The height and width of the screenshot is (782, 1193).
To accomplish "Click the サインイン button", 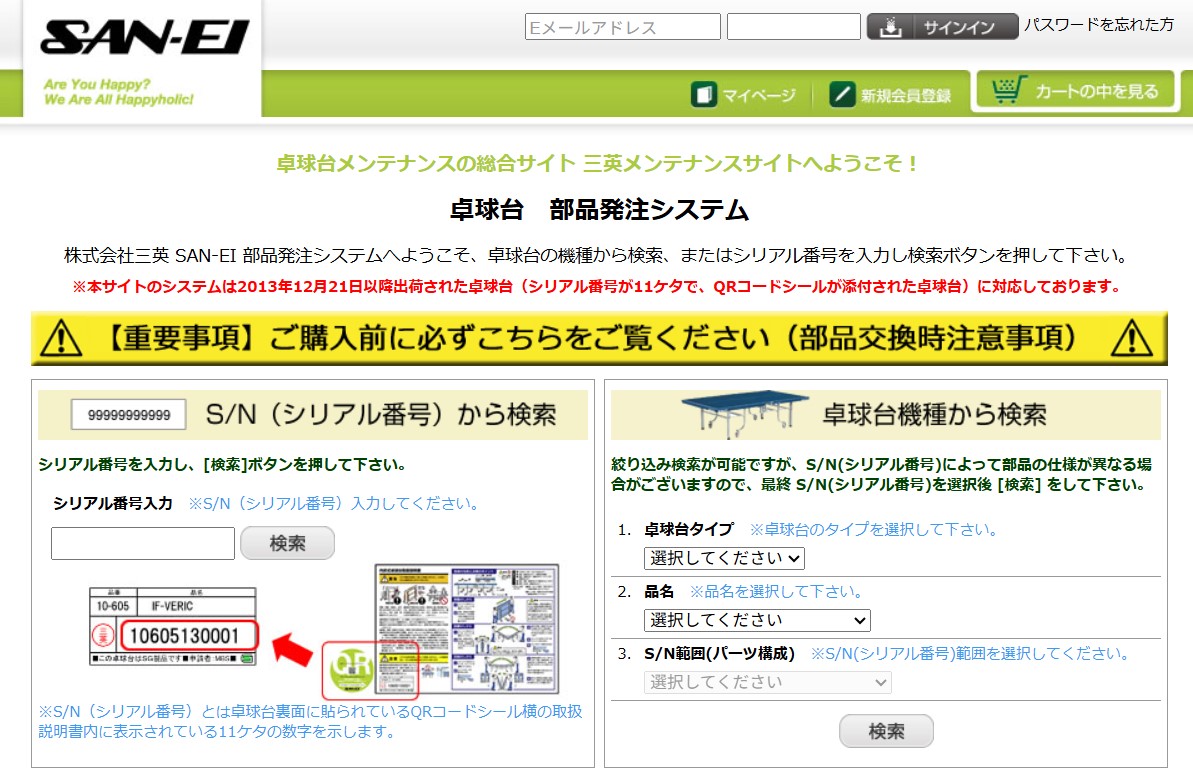I will 943,27.
